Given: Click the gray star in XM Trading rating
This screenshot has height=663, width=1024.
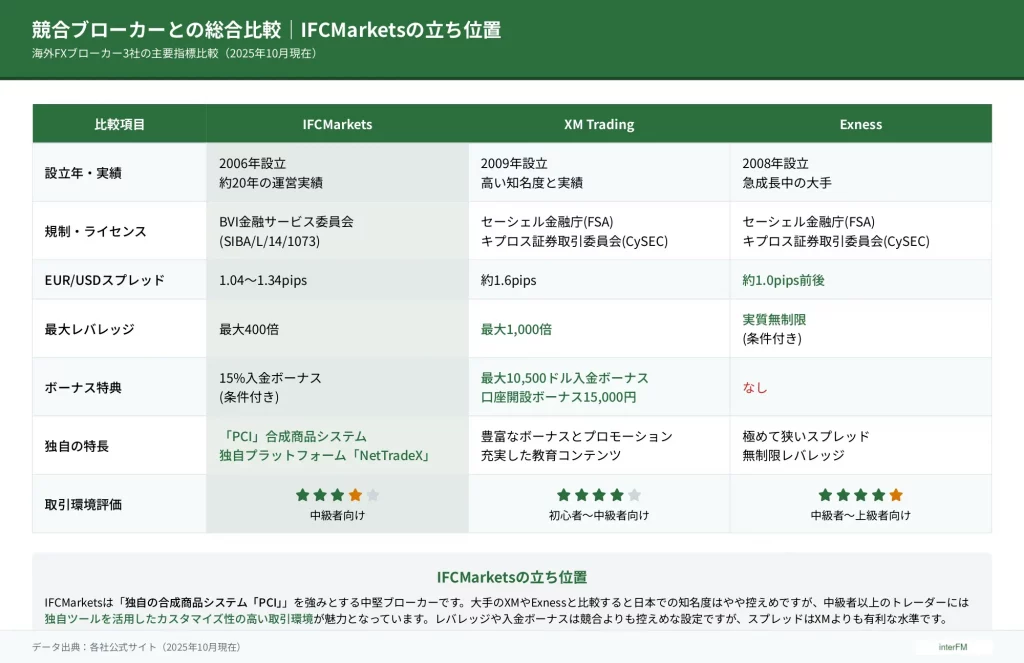Looking at the screenshot, I should [634, 495].
